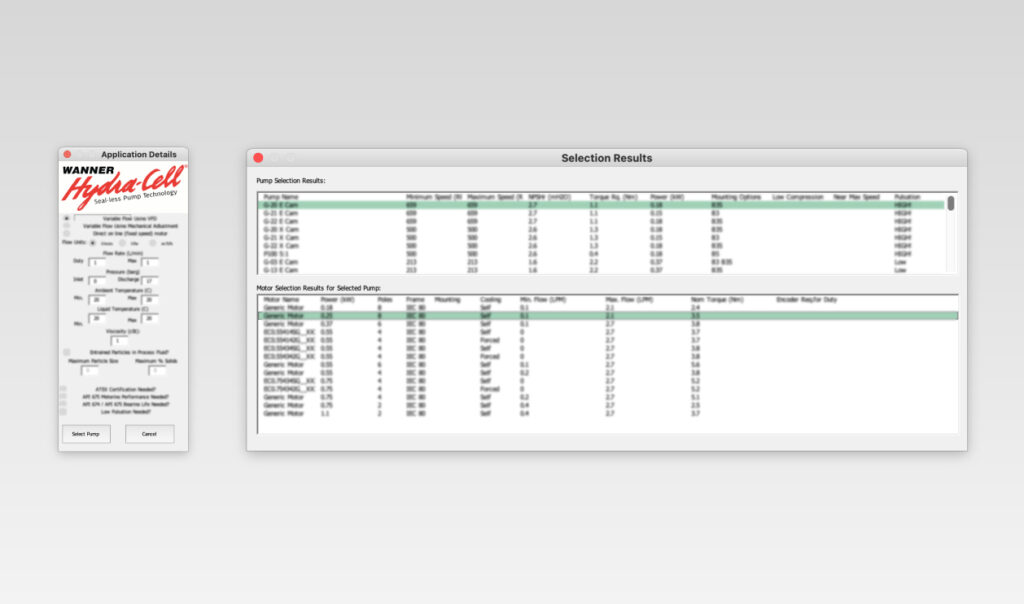Click the Liquid Temperature Min field

click(97, 319)
